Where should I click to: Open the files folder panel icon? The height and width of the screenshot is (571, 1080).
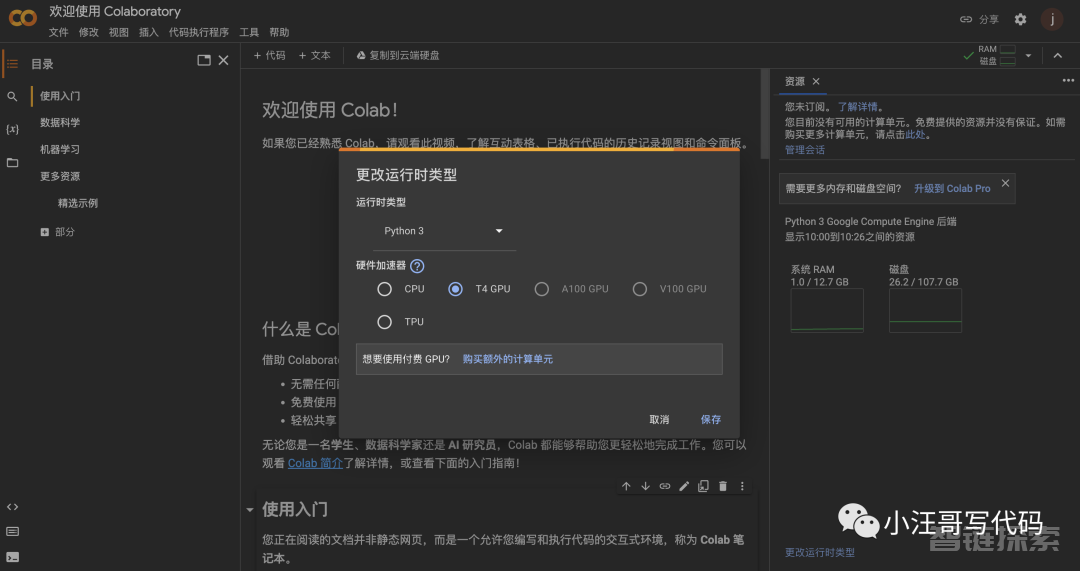(12, 163)
